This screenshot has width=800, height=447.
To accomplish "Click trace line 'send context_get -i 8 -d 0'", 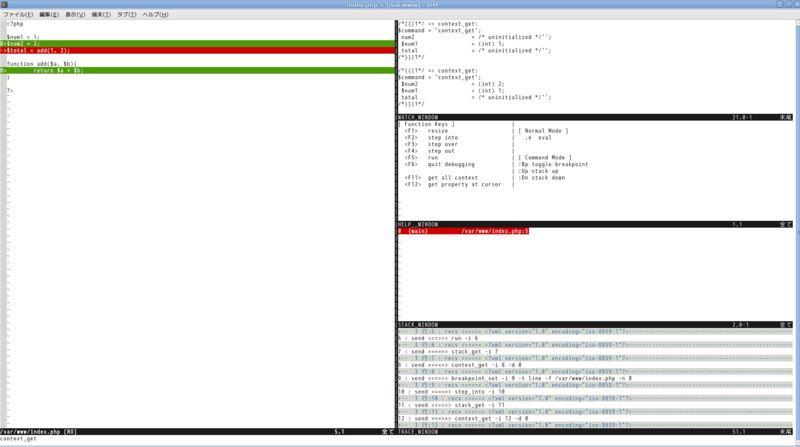I will (x=460, y=365).
